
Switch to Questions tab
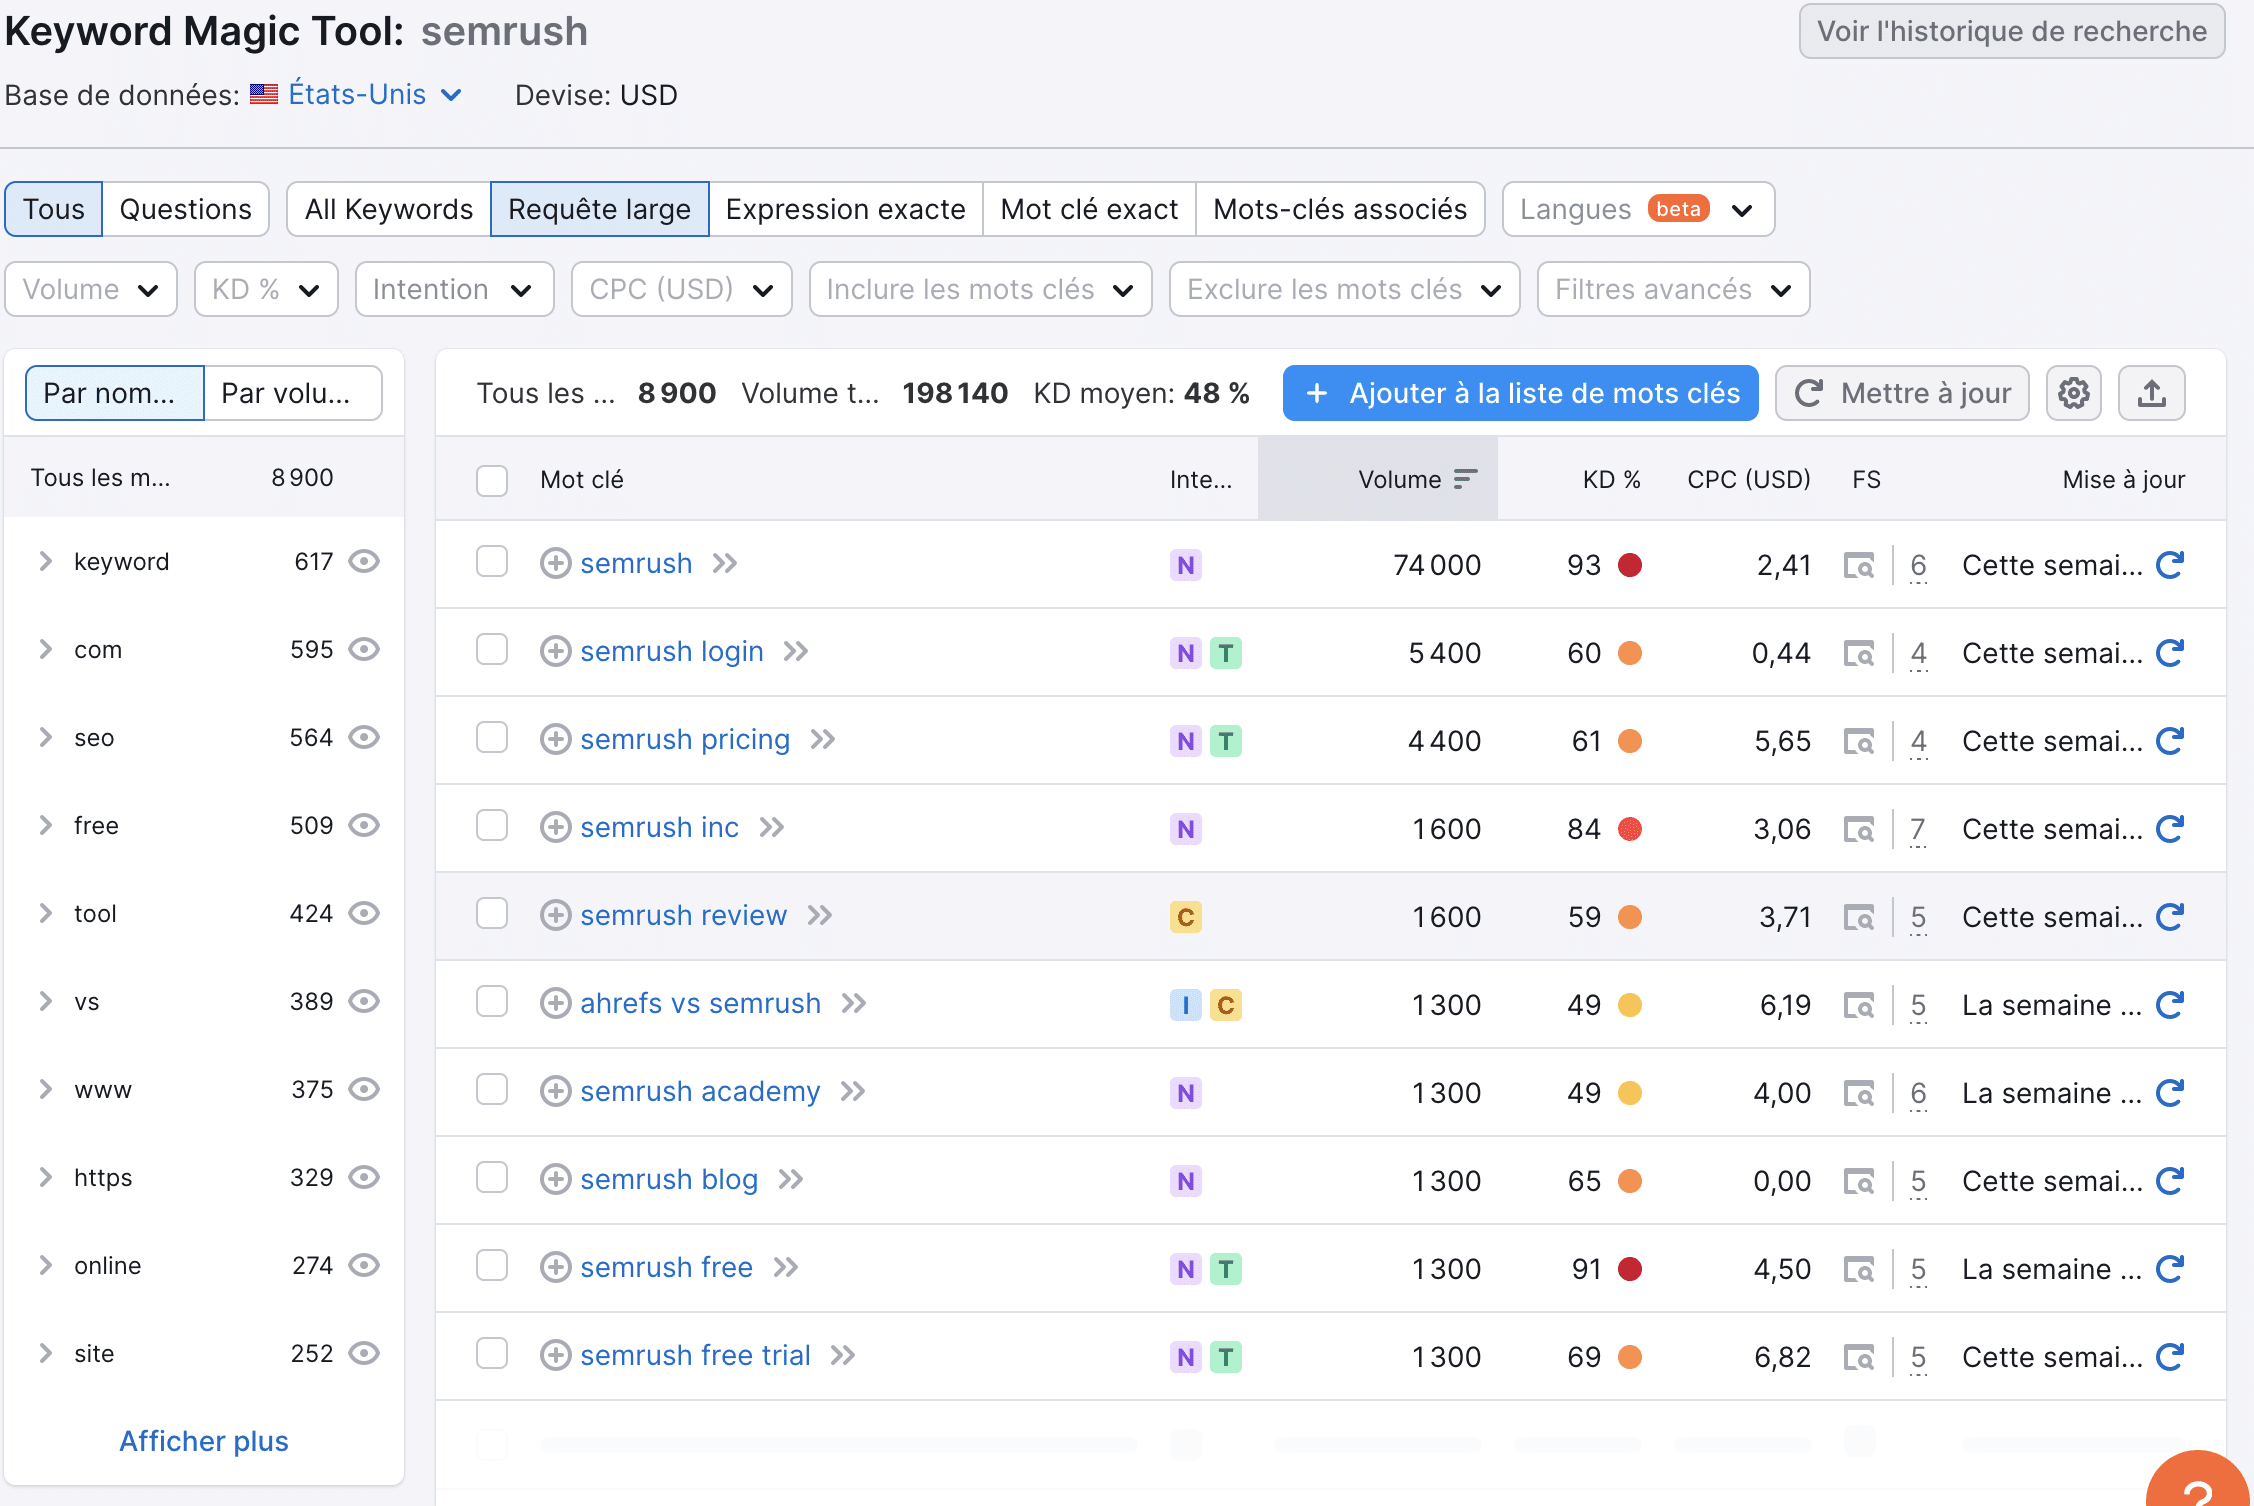[186, 209]
